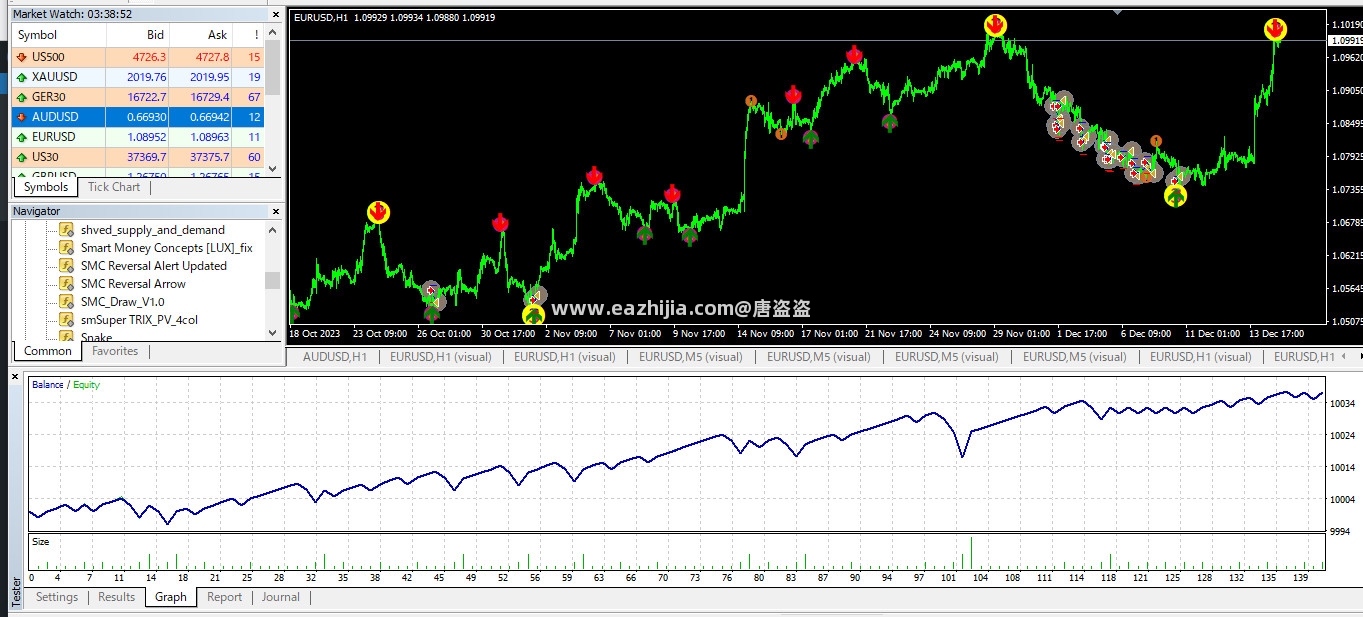Select the shved_supply_and_demand indicator
The width and height of the screenshot is (1363, 617).
[153, 230]
